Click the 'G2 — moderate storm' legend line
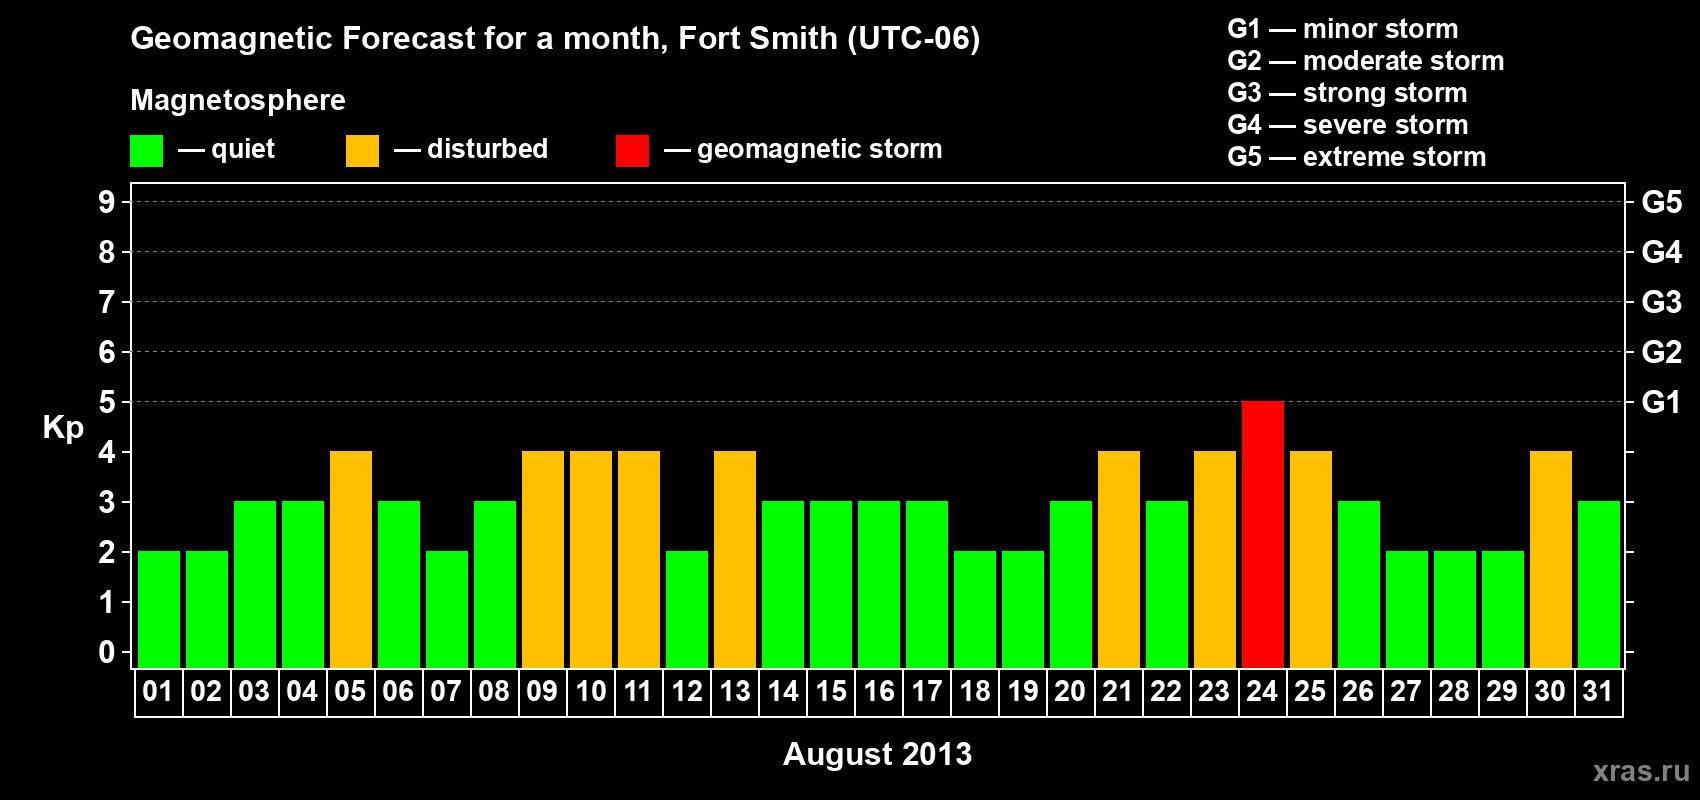Image resolution: width=1700 pixels, height=800 pixels. pos(1366,61)
